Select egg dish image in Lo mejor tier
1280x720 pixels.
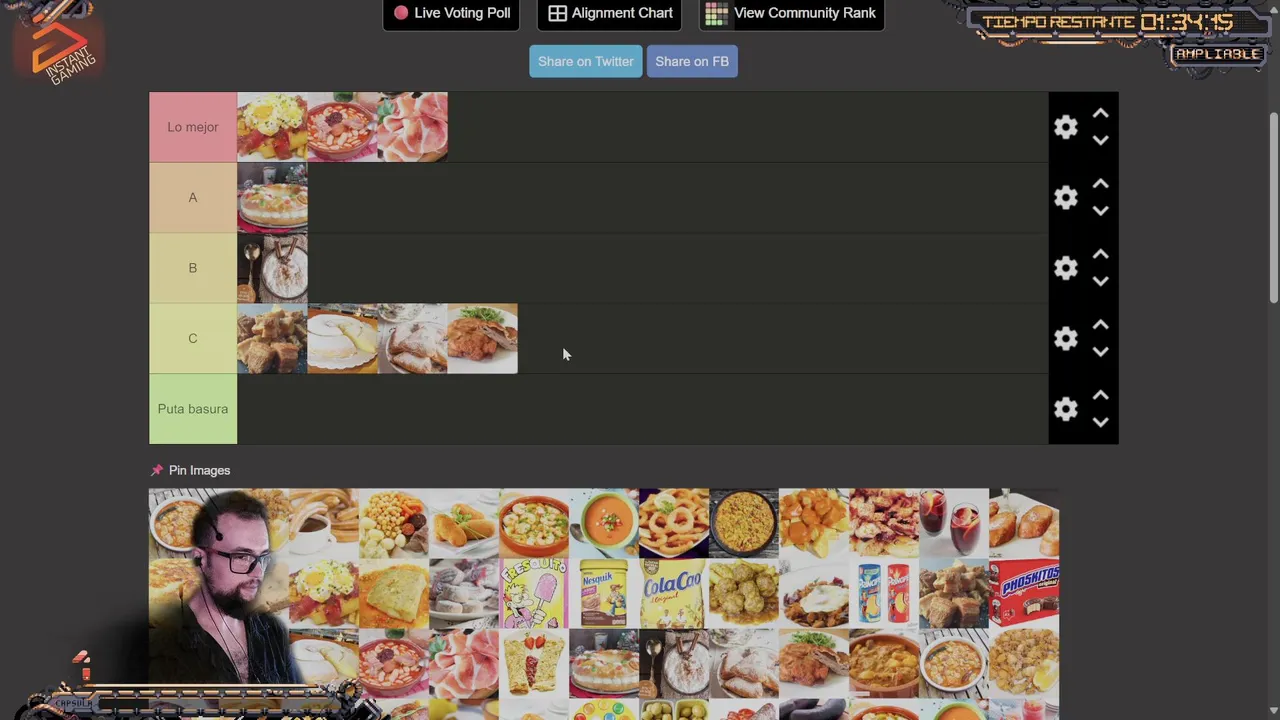click(x=272, y=127)
